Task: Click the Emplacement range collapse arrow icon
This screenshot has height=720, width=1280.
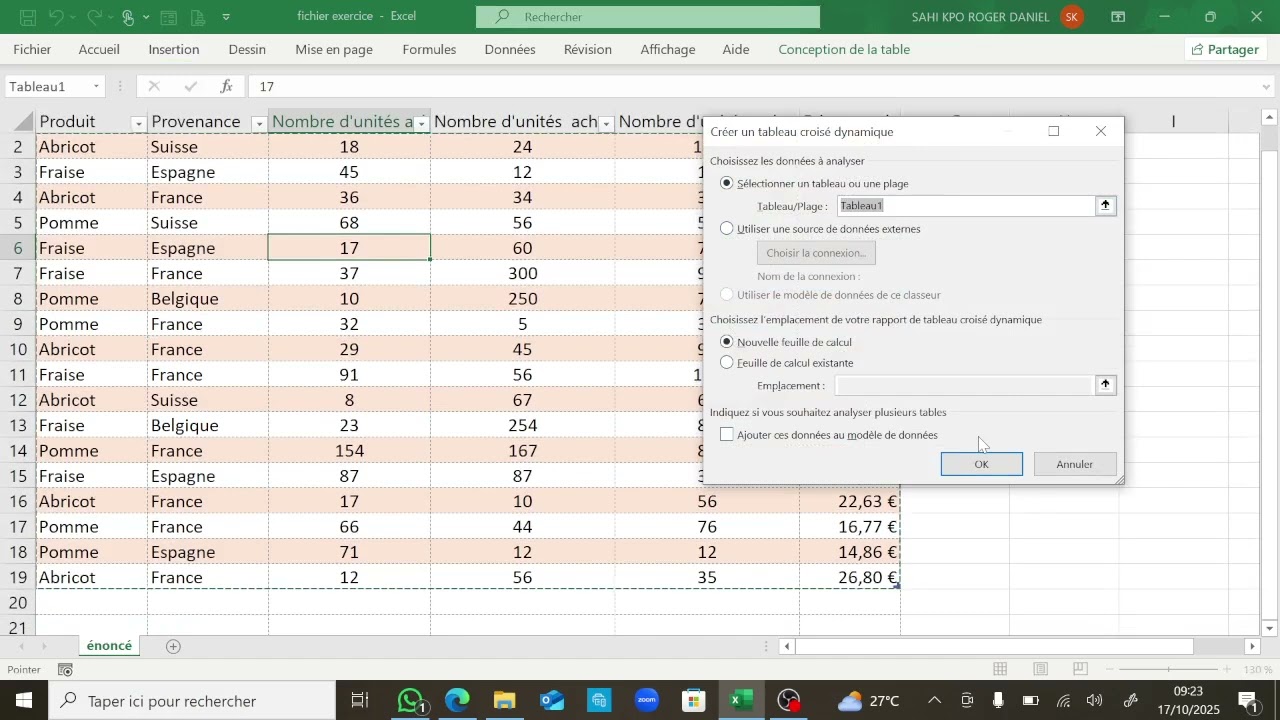Action: click(1106, 385)
